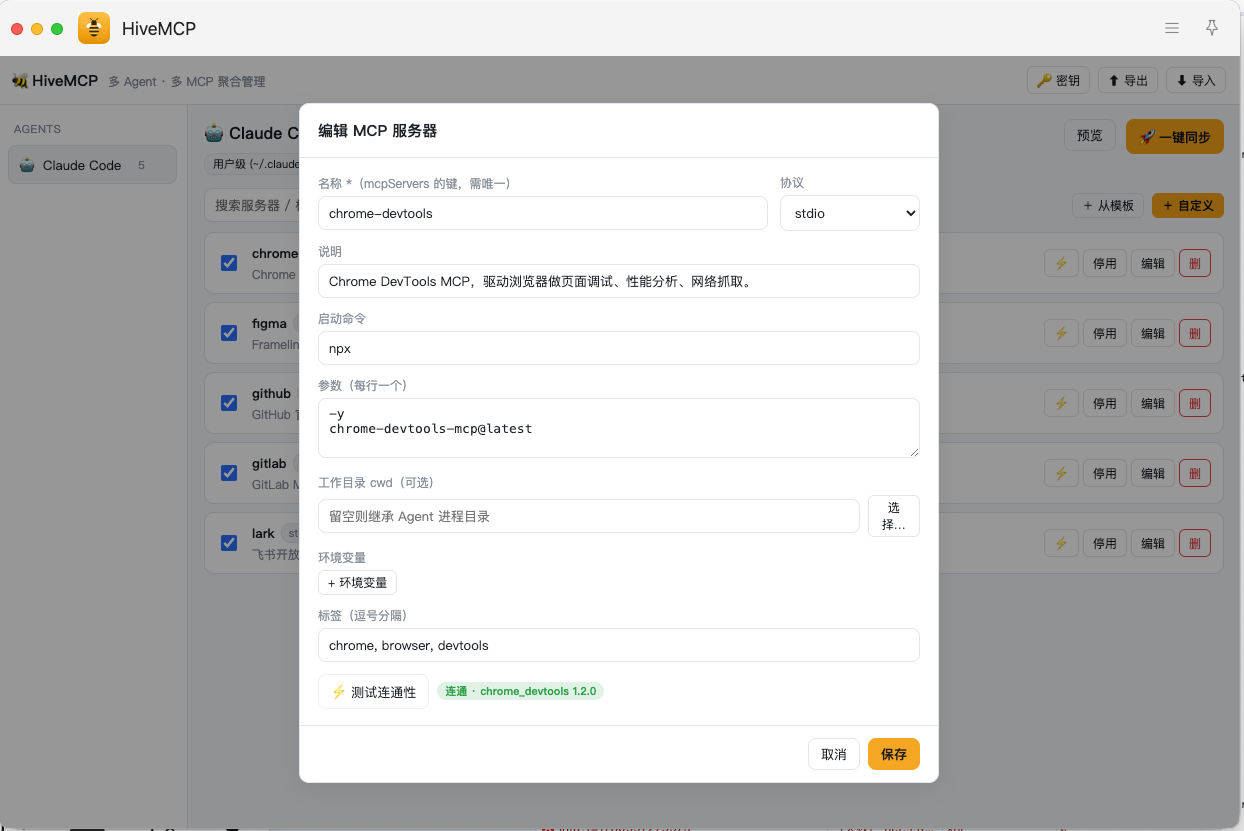Open the 协议 stdio protocol dropdown
Viewport: 1244px width, 831px height.
point(850,213)
